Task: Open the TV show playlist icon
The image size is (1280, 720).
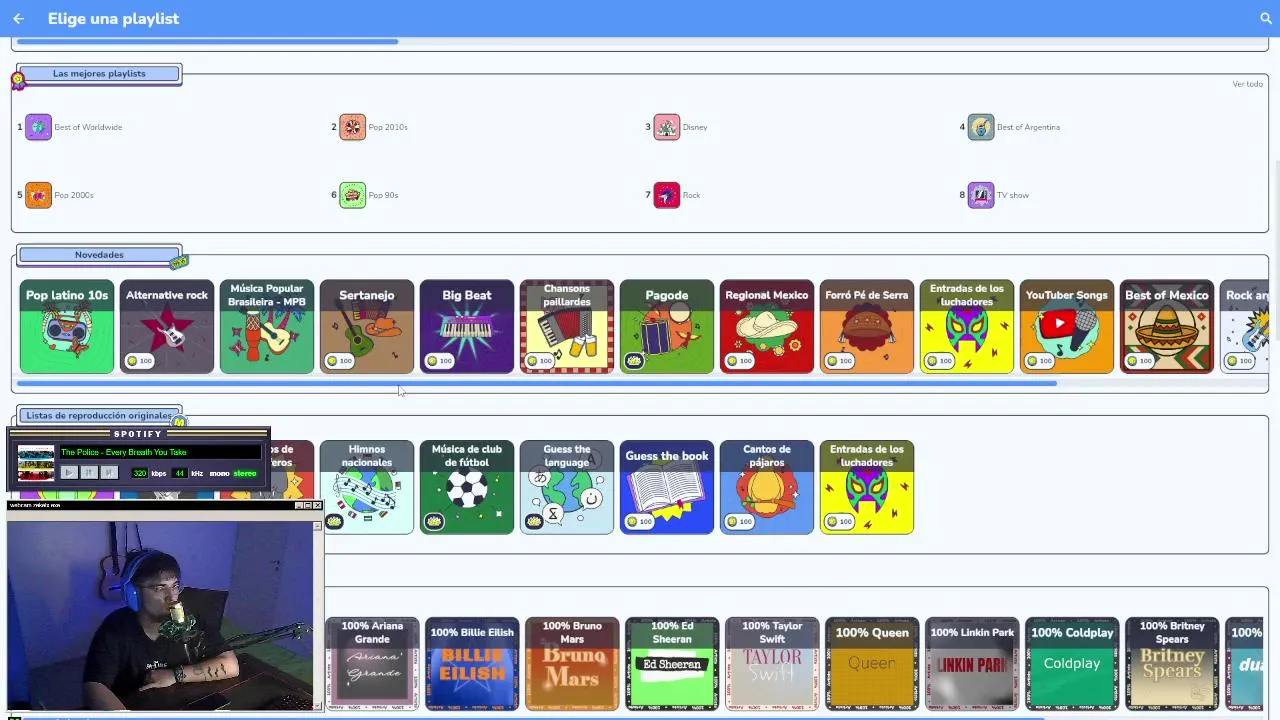Action: tap(981, 195)
